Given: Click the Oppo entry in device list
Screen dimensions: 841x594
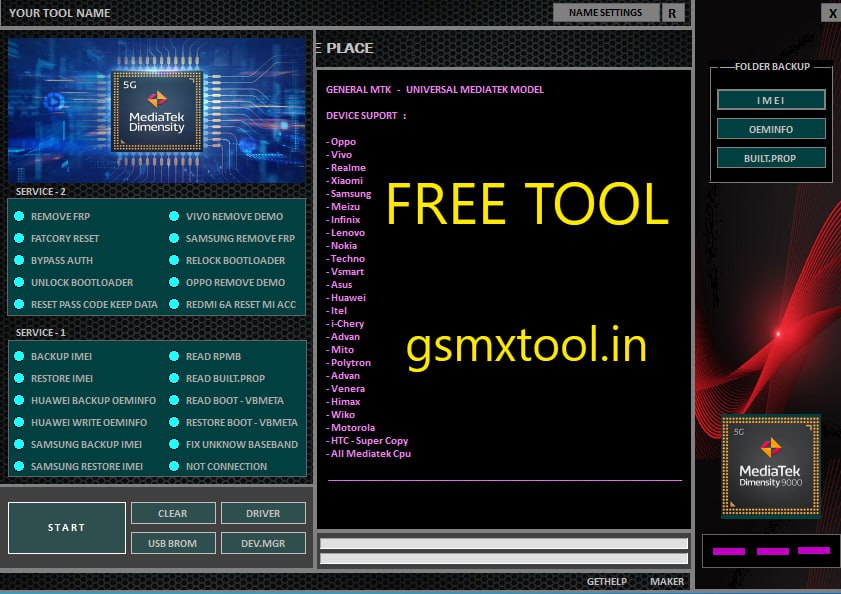Looking at the screenshot, I should point(341,141).
